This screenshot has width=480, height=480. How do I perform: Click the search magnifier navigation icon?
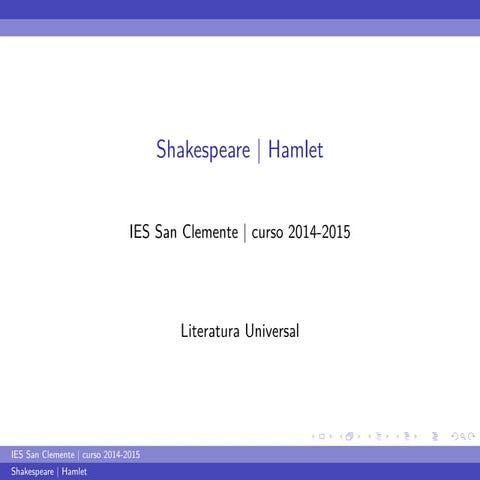(x=463, y=437)
